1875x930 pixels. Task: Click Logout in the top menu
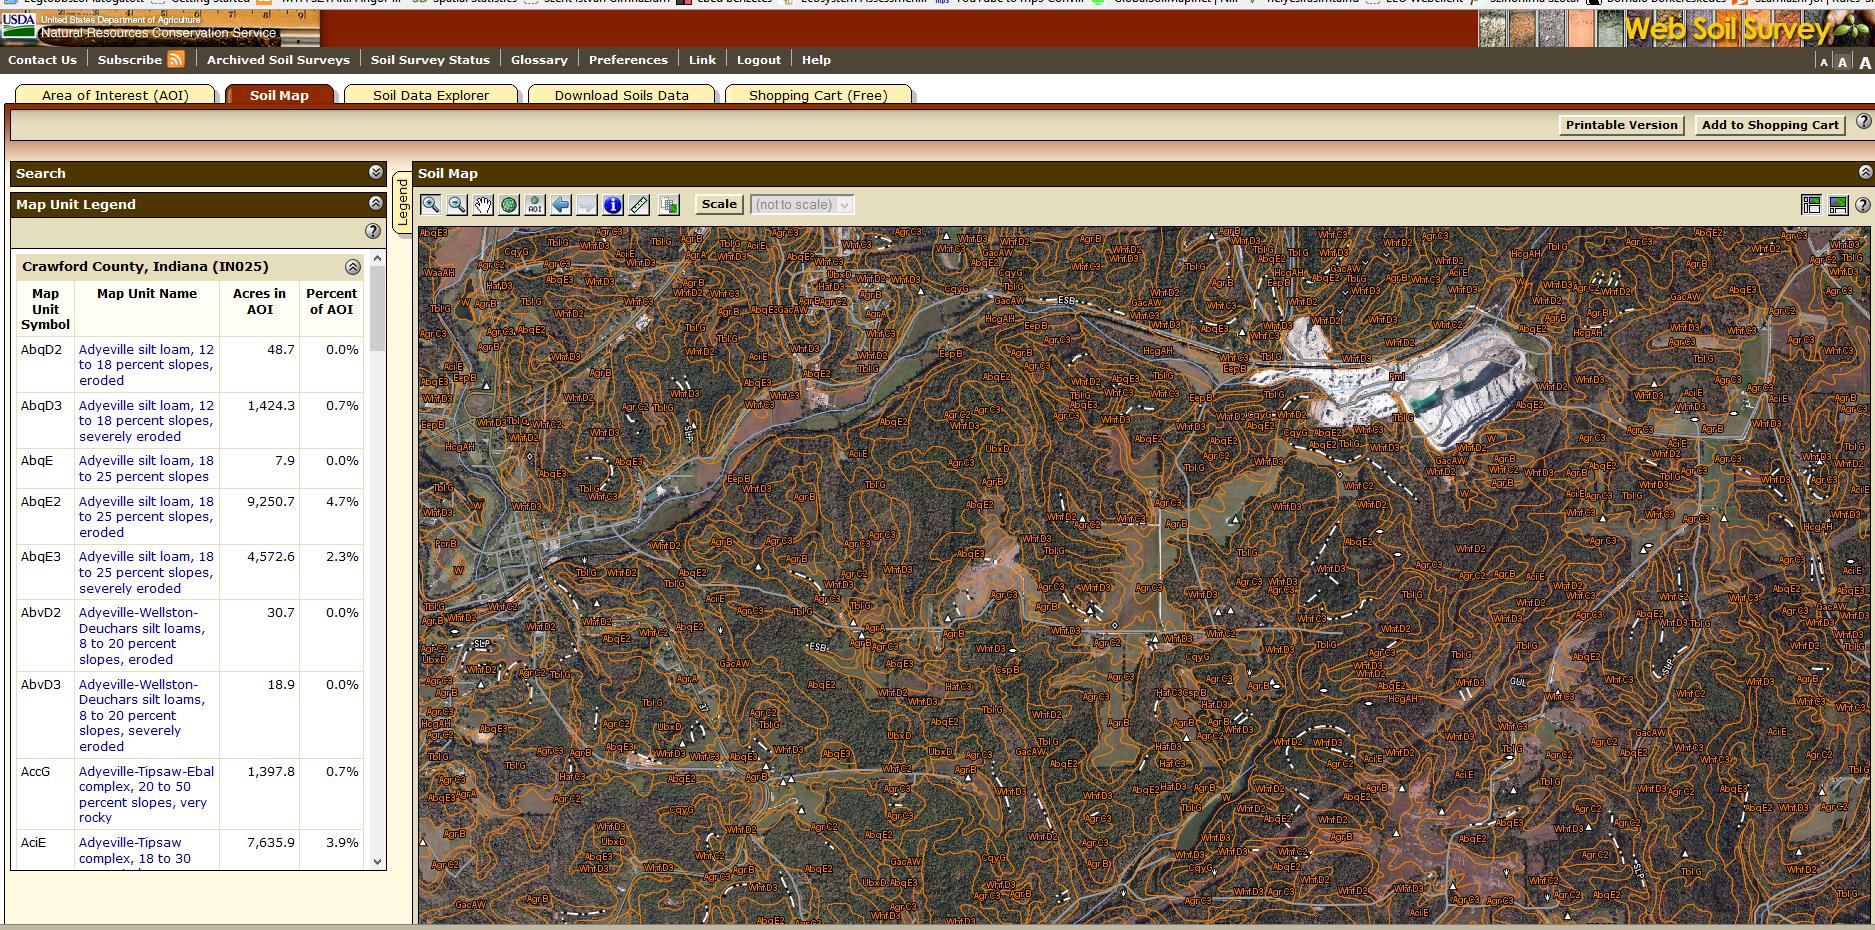(x=758, y=60)
